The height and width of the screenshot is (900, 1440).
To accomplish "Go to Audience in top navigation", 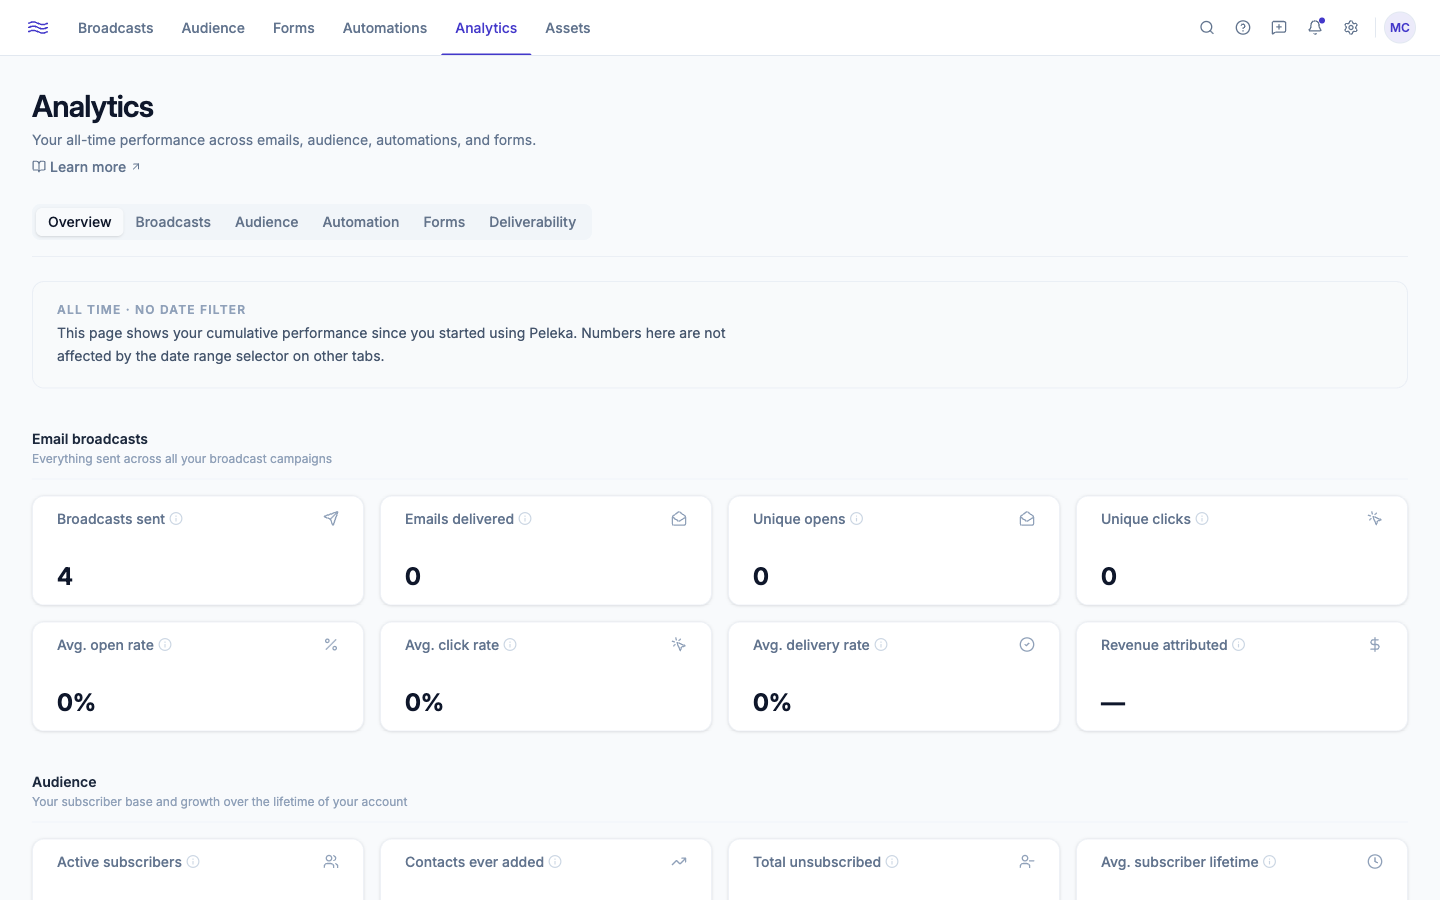I will [213, 28].
